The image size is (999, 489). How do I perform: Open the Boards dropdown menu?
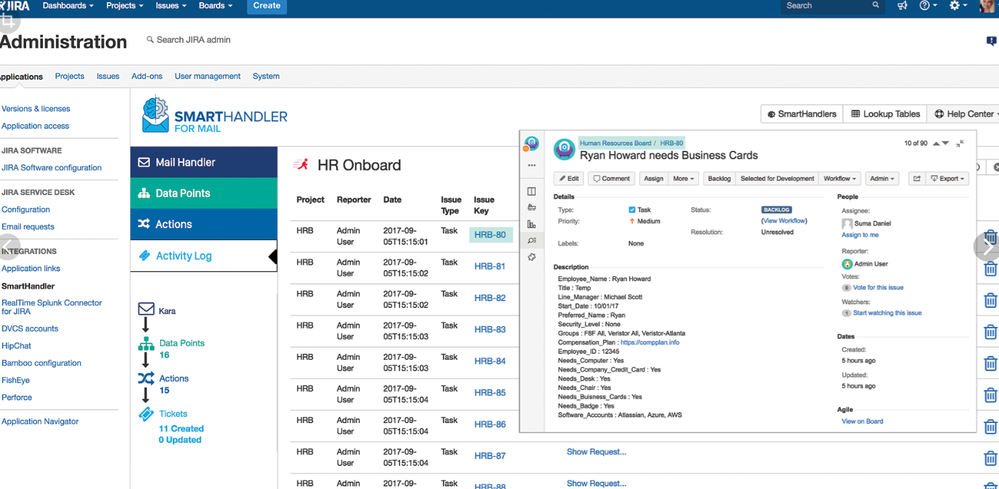click(x=215, y=6)
